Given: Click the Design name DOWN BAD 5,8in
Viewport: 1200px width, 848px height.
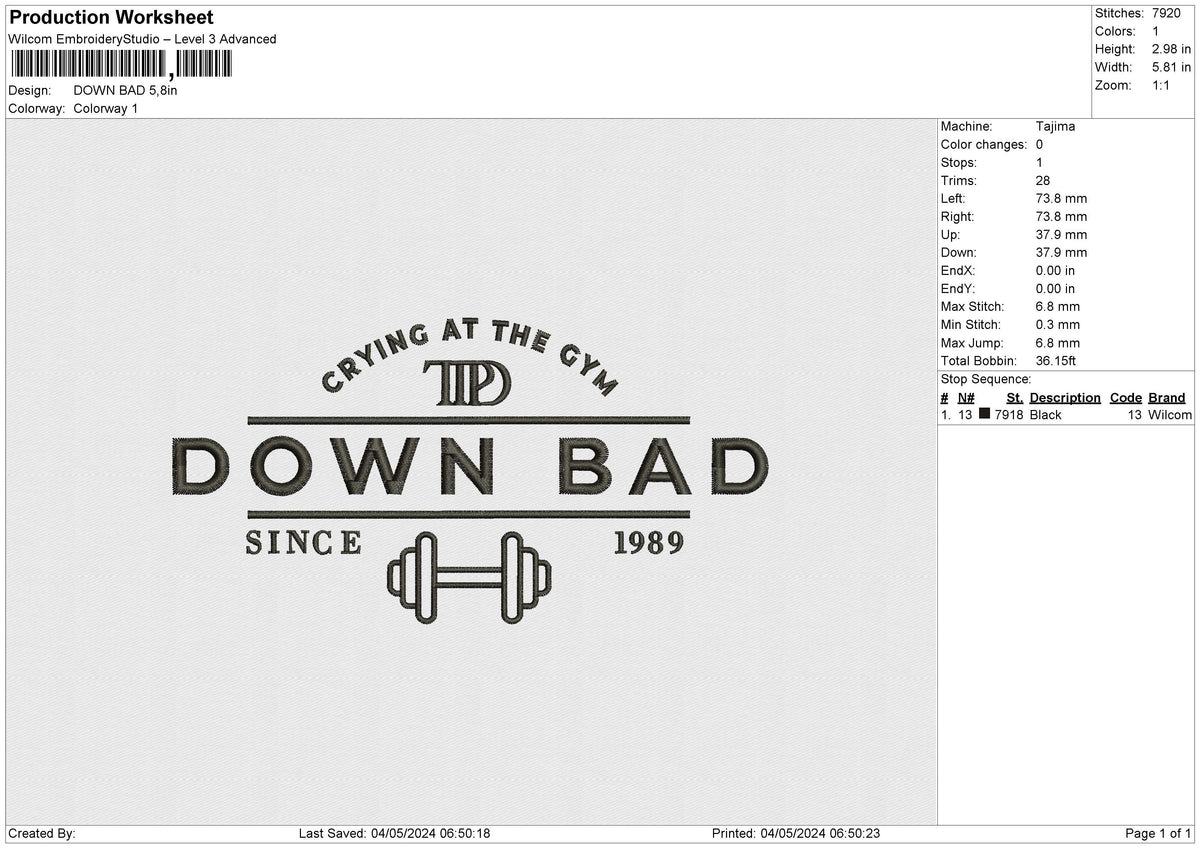Looking at the screenshot, I should 126,89.
